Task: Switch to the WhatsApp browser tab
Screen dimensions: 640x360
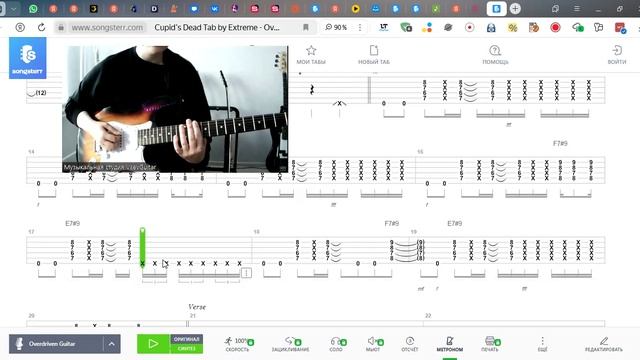Action: pyautogui.click(x=33, y=9)
